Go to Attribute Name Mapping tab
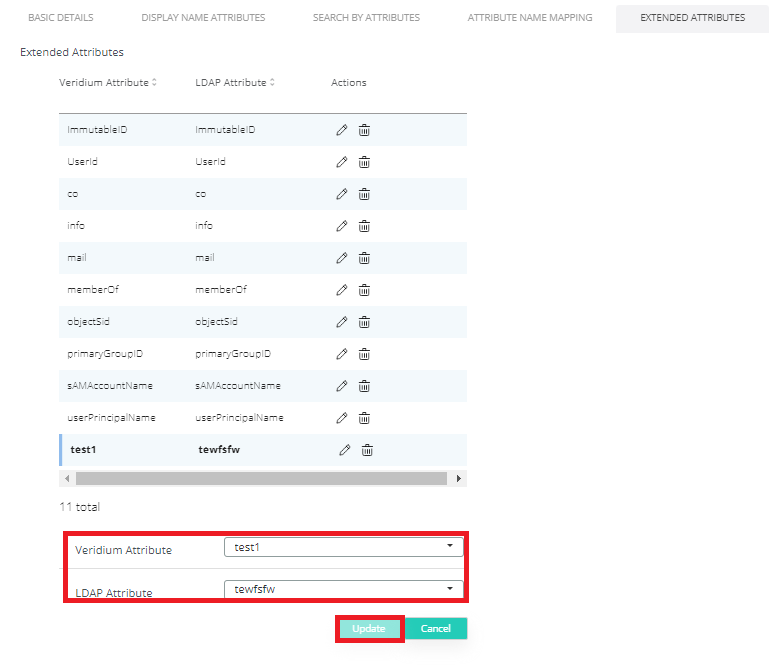This screenshot has height=667, width=775. 529,18
